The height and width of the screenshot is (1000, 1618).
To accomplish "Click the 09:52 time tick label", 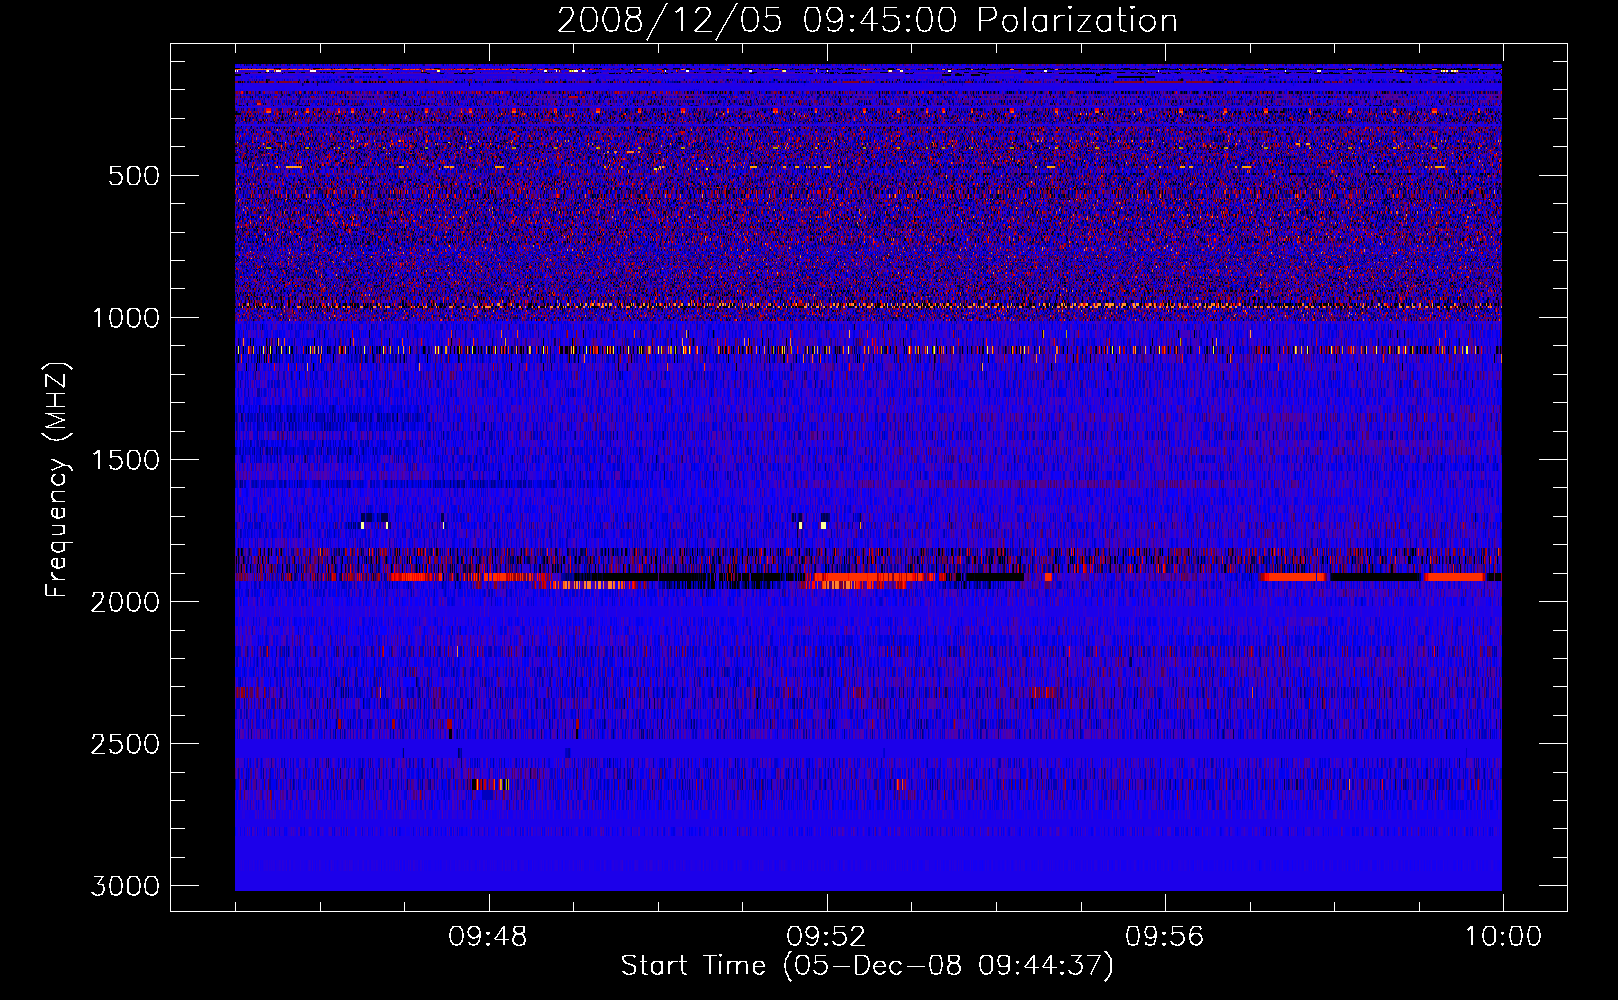I will click(826, 937).
